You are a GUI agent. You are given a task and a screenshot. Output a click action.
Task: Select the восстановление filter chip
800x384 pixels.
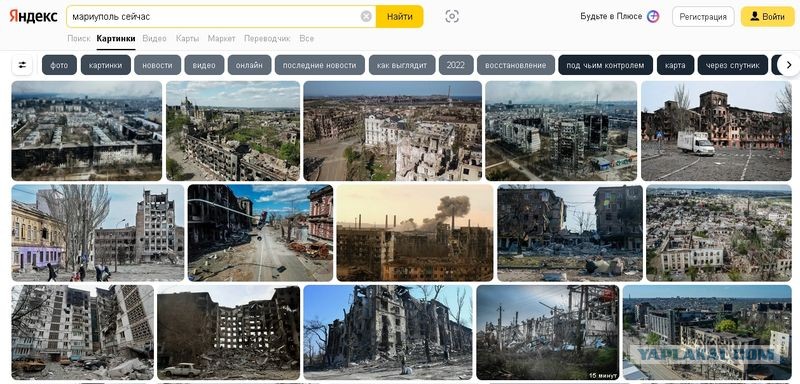516,65
